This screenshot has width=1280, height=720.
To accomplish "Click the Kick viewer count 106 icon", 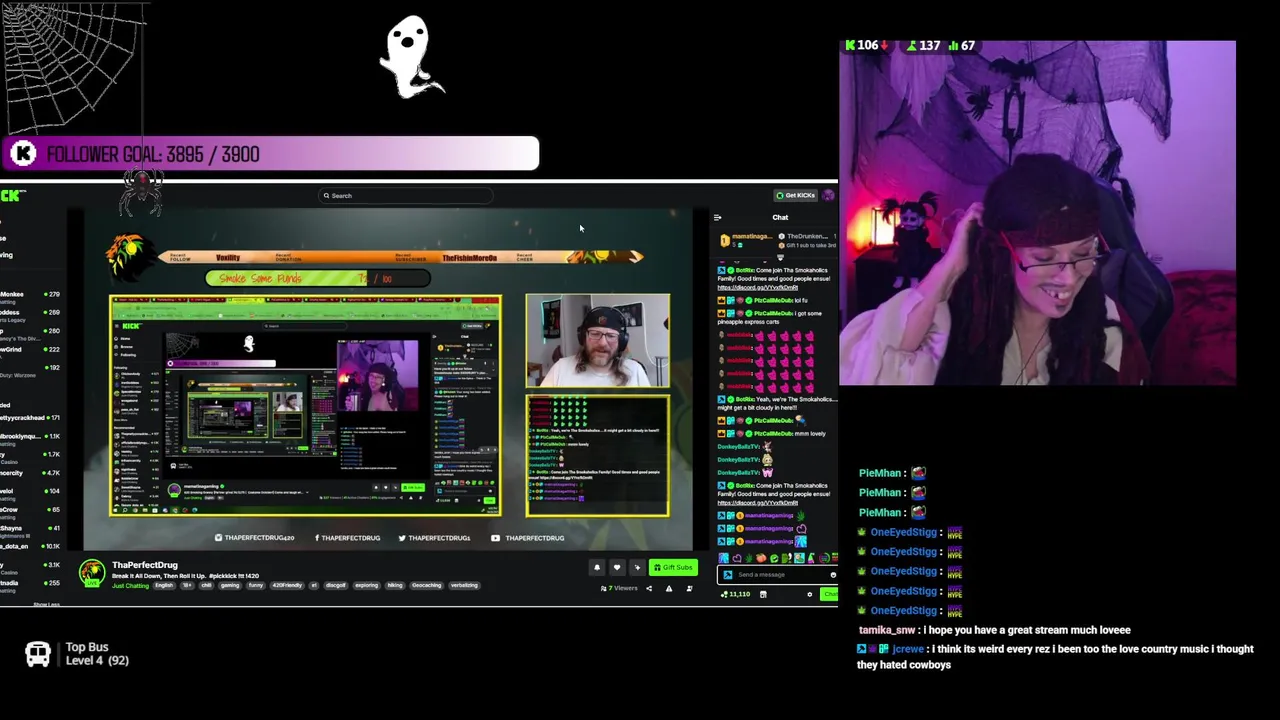I will pyautogui.click(x=851, y=45).
